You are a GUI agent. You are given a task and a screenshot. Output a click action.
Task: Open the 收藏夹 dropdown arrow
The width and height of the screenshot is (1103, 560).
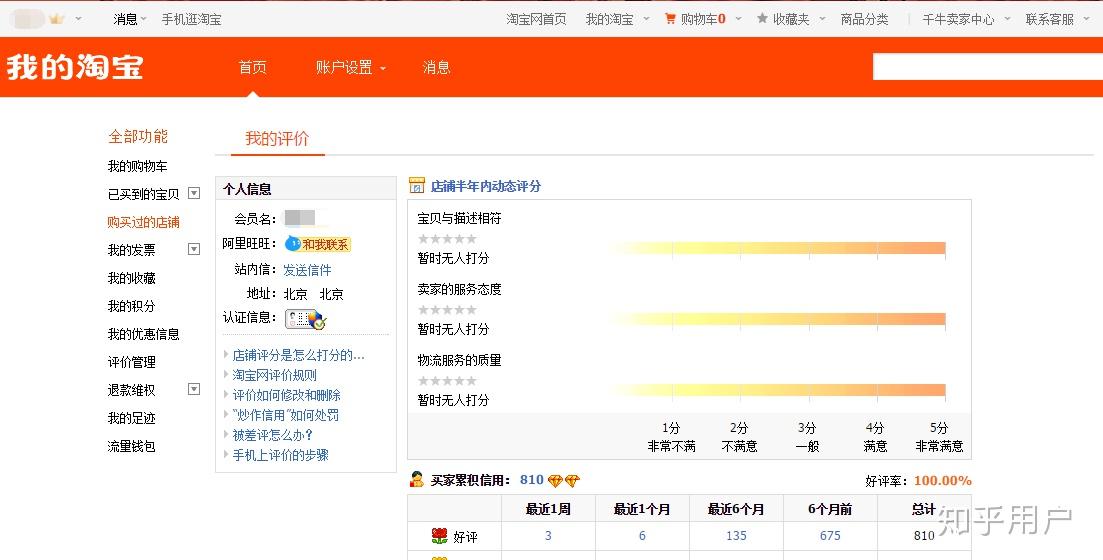[x=822, y=19]
